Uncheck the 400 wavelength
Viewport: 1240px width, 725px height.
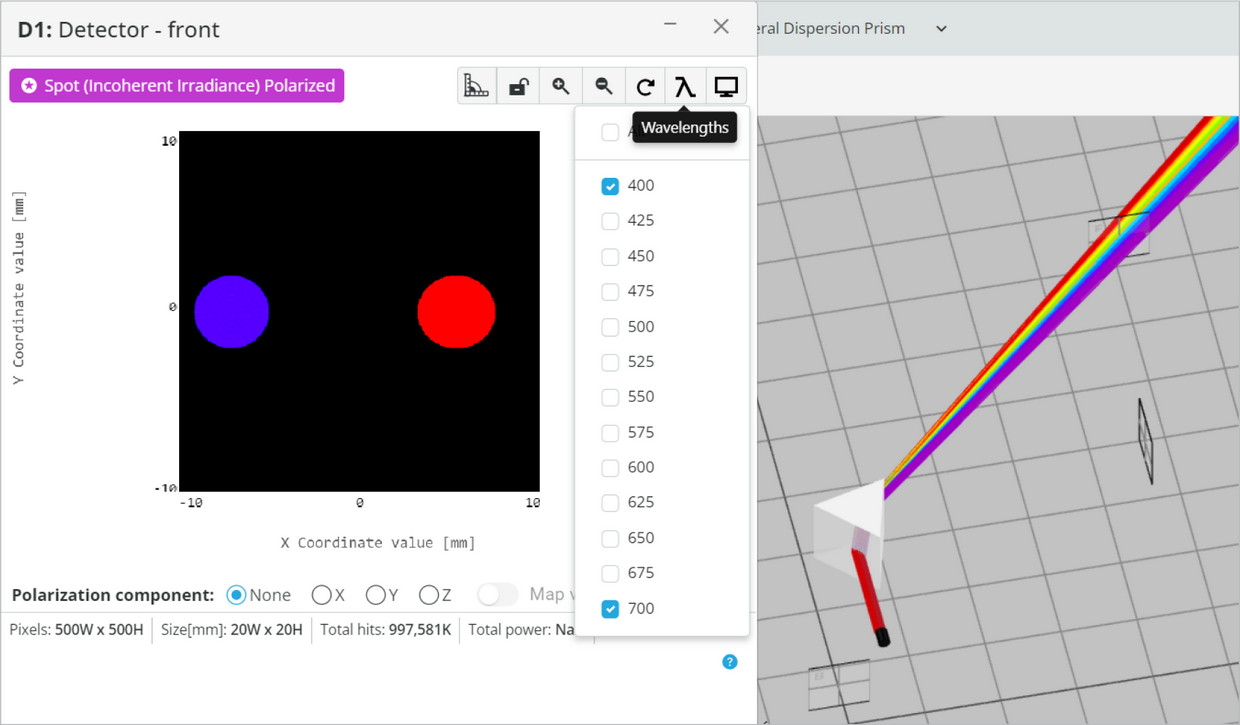(610, 186)
